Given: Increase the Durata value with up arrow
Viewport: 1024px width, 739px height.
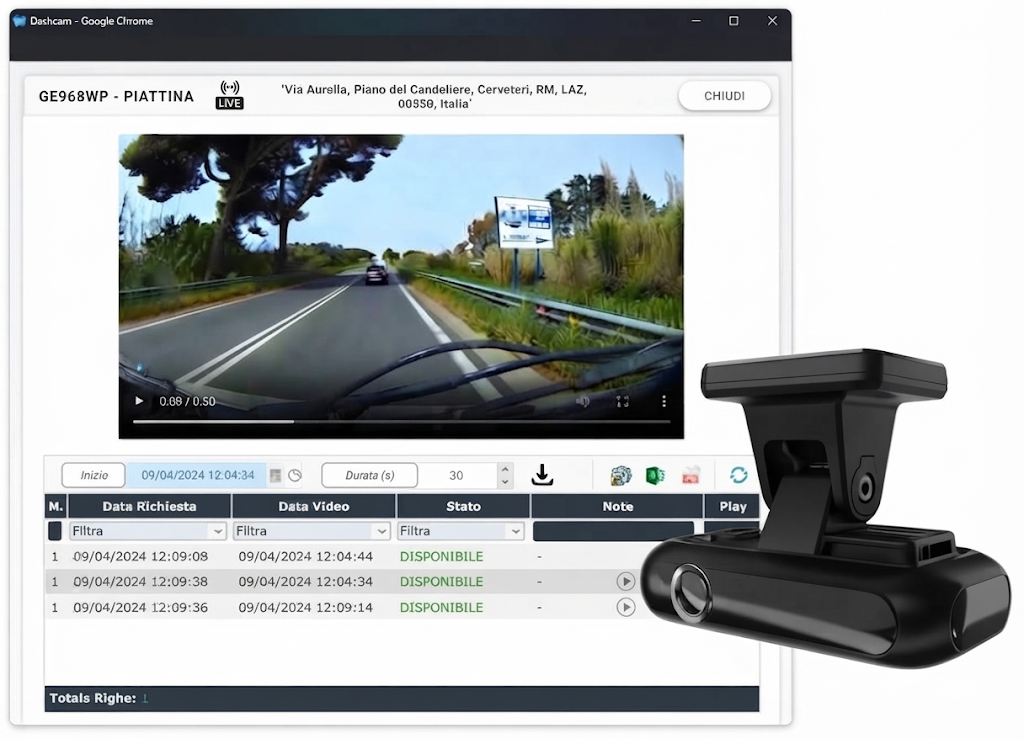Looking at the screenshot, I should pyautogui.click(x=504, y=469).
